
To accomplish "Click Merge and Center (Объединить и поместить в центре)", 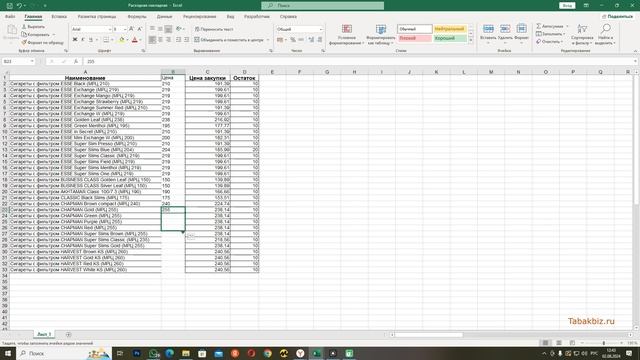I will 229,40.
